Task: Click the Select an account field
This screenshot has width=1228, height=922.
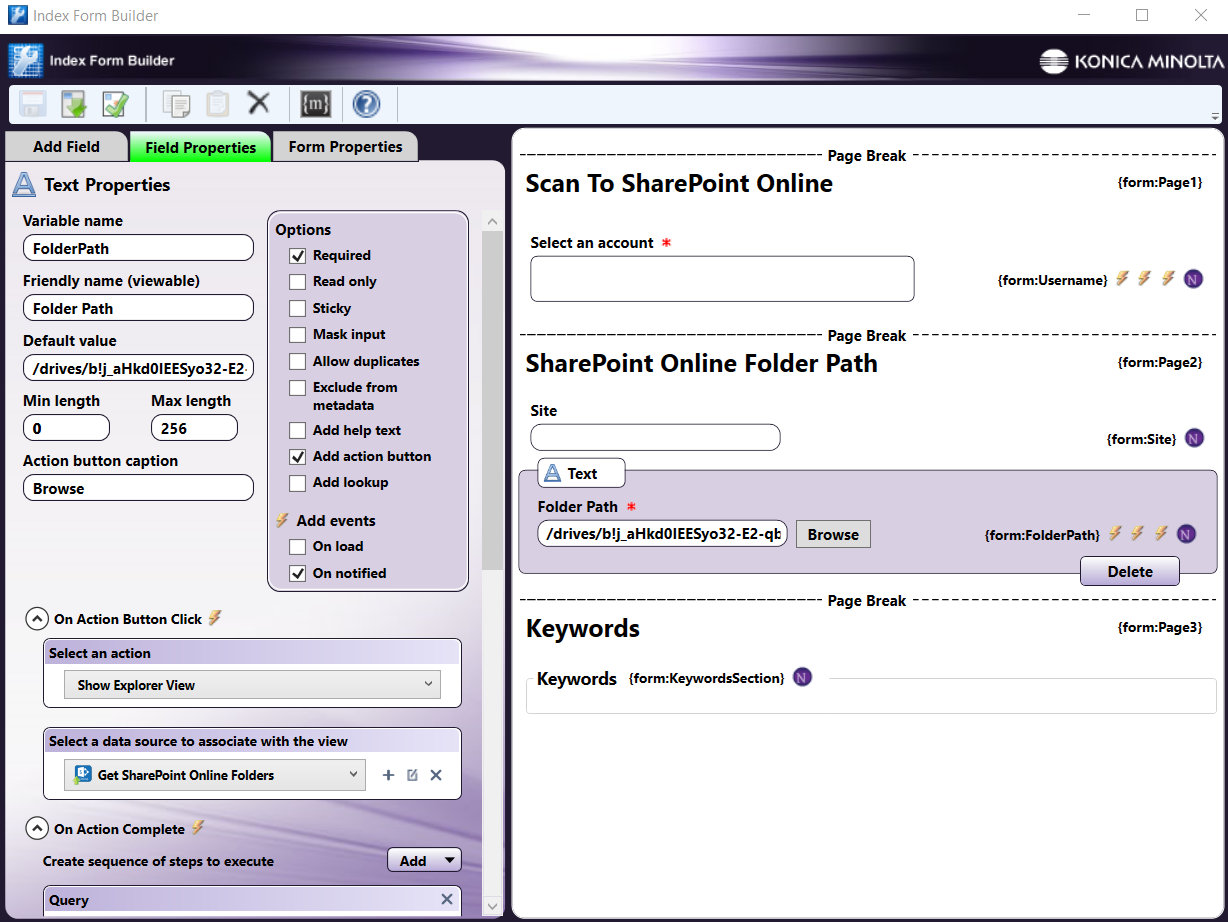Action: [722, 279]
